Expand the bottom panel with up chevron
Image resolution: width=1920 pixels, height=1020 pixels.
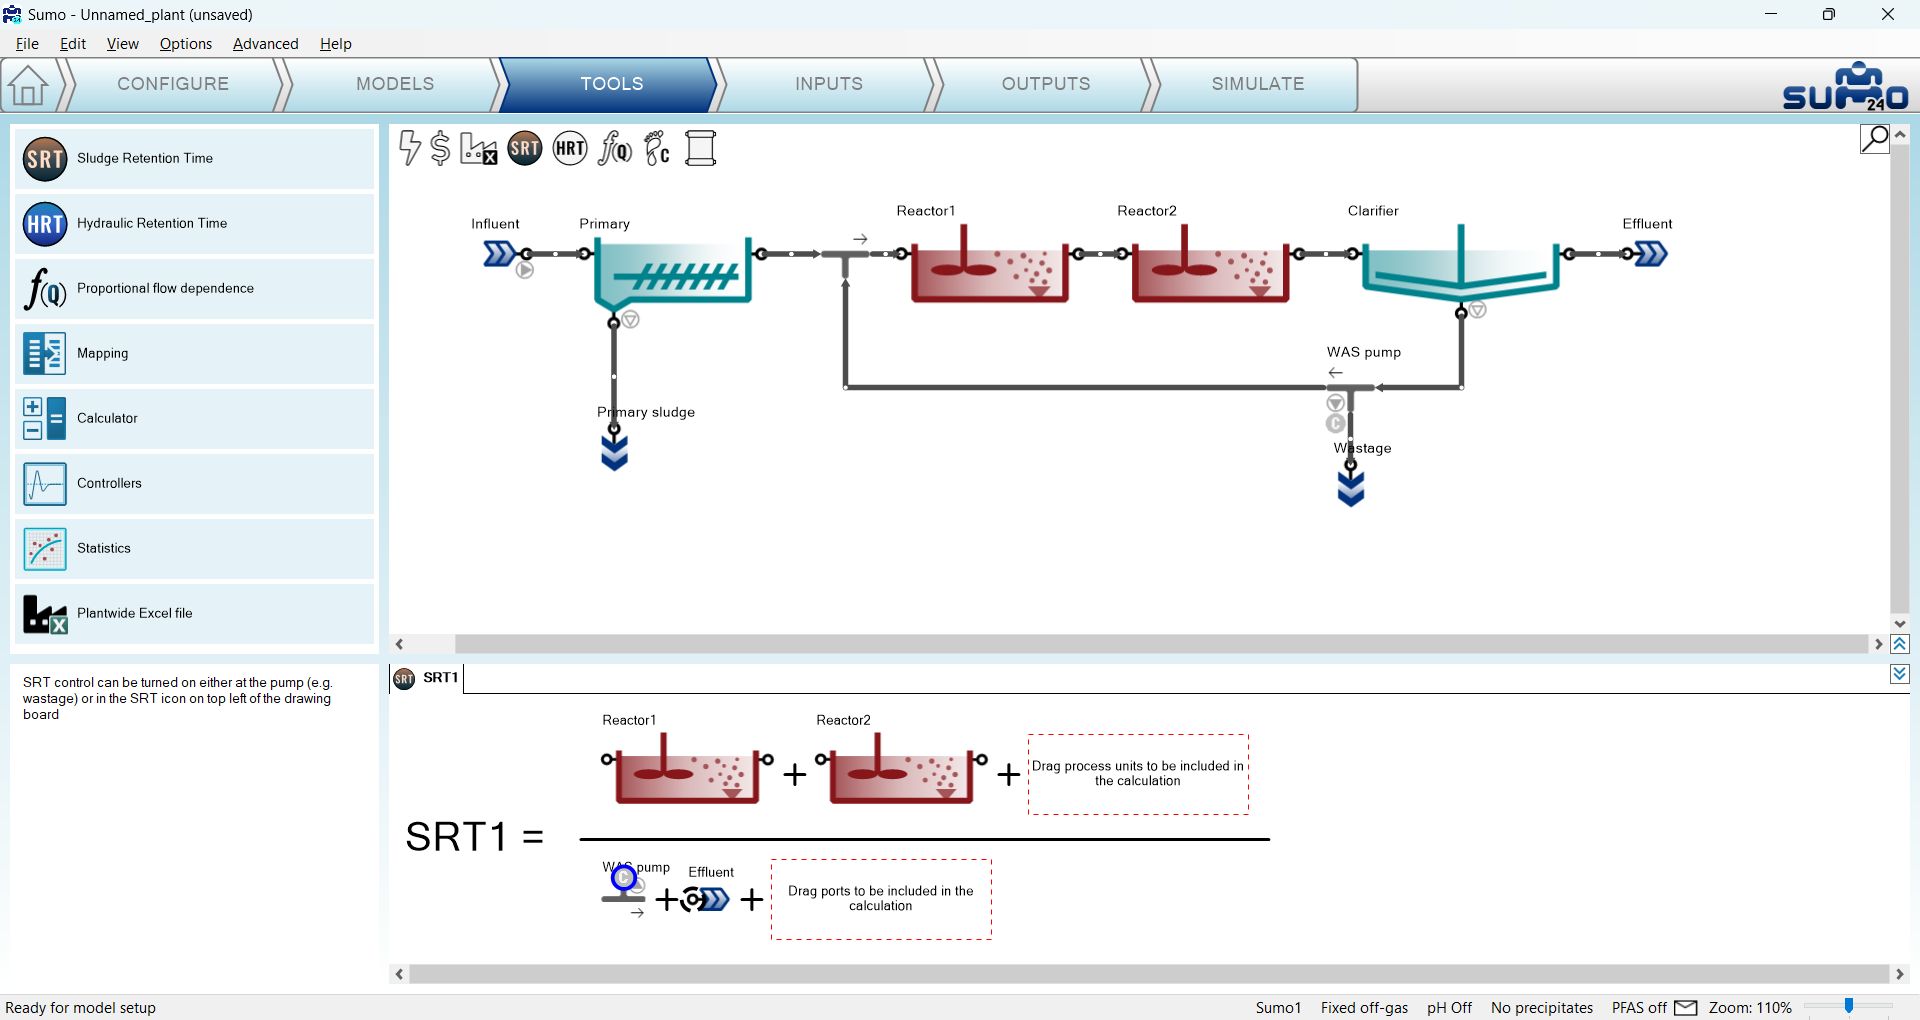tap(1900, 645)
